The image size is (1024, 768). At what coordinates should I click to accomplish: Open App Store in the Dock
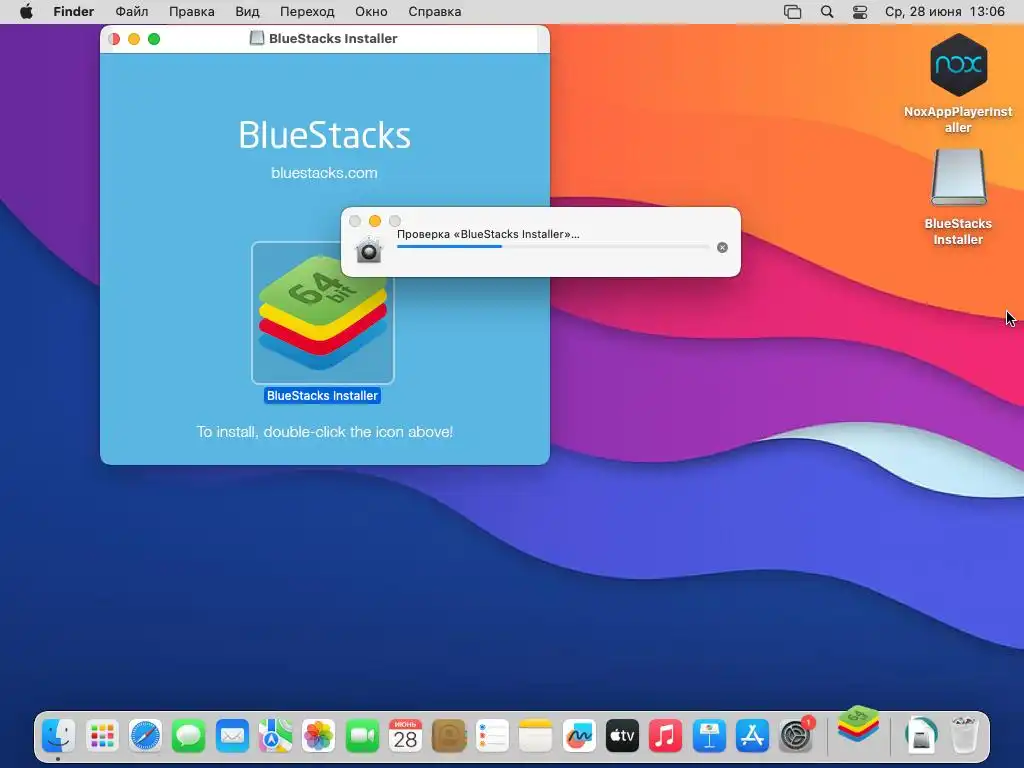(752, 737)
